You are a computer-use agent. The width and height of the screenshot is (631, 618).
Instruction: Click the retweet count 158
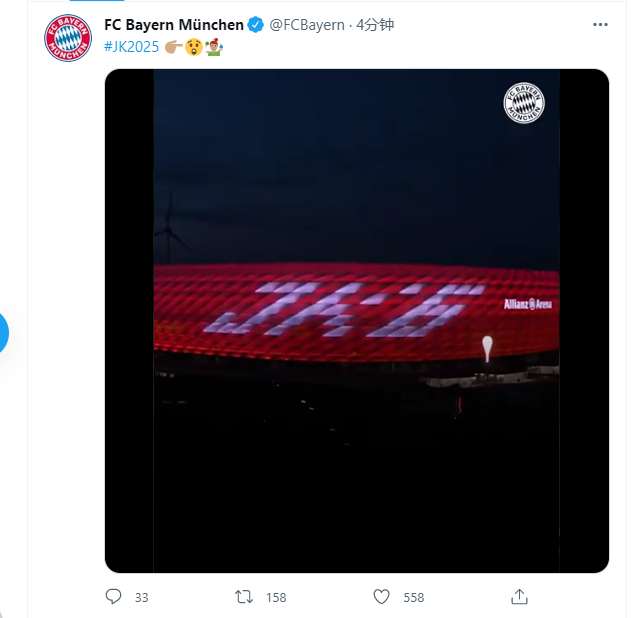pyautogui.click(x=276, y=598)
